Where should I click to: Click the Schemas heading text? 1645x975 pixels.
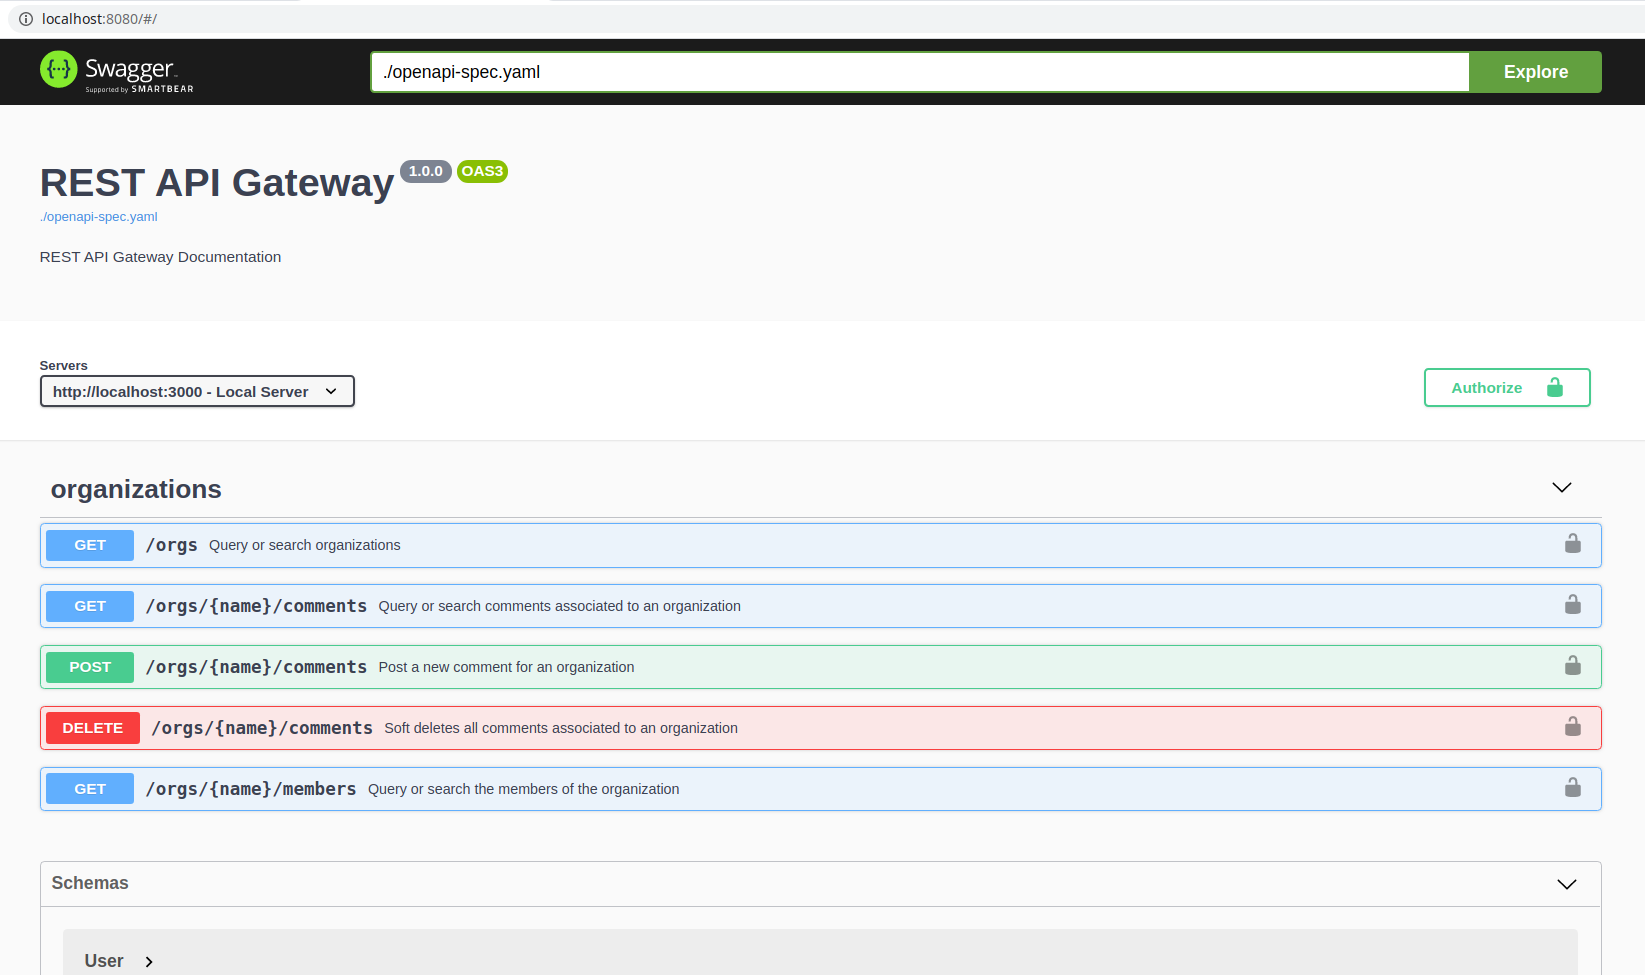[90, 883]
